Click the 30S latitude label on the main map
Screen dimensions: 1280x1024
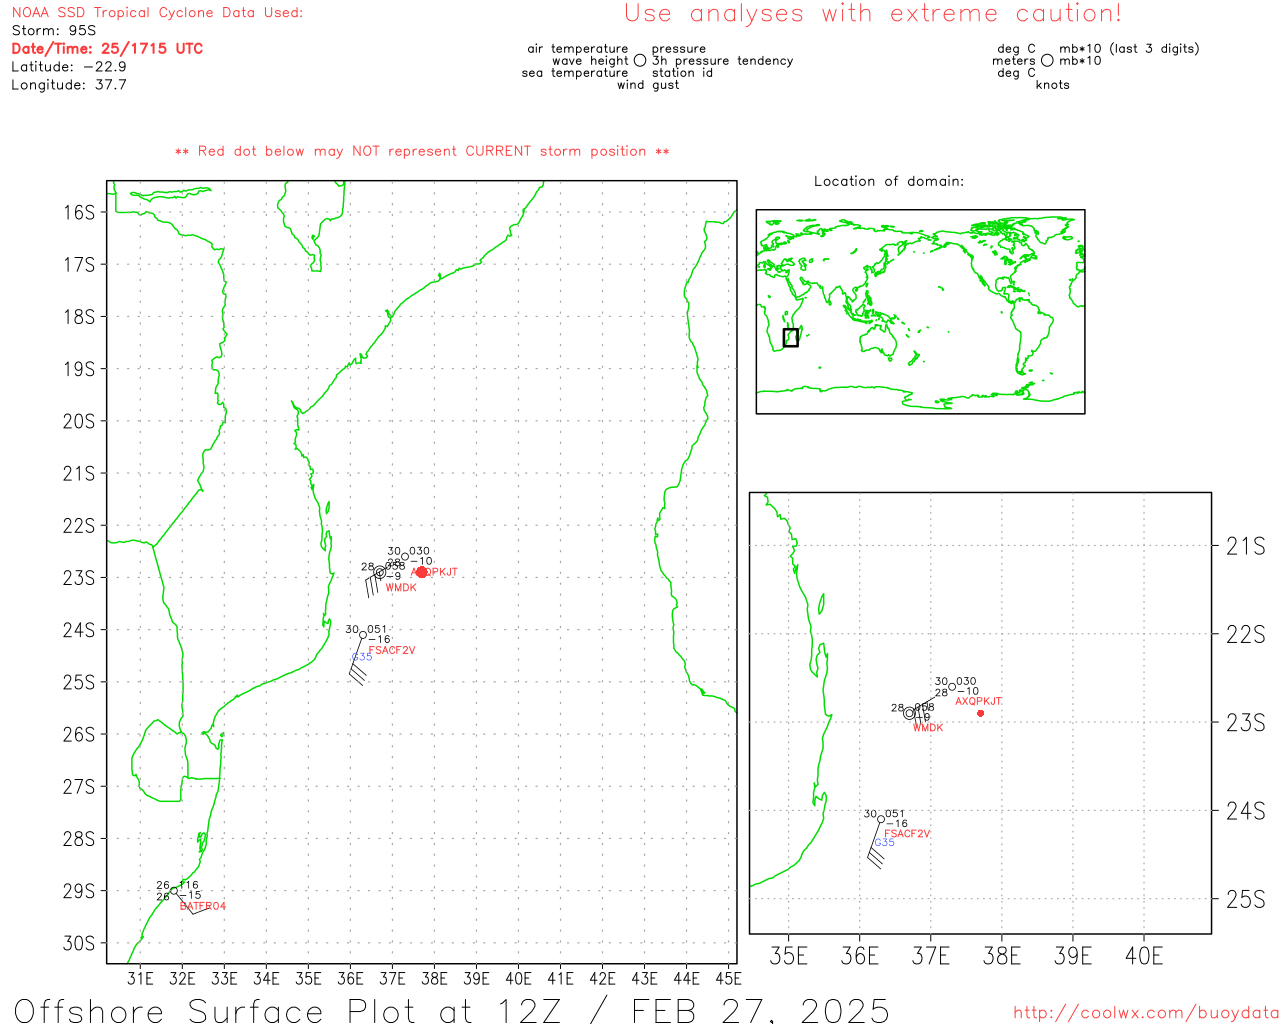(79, 943)
